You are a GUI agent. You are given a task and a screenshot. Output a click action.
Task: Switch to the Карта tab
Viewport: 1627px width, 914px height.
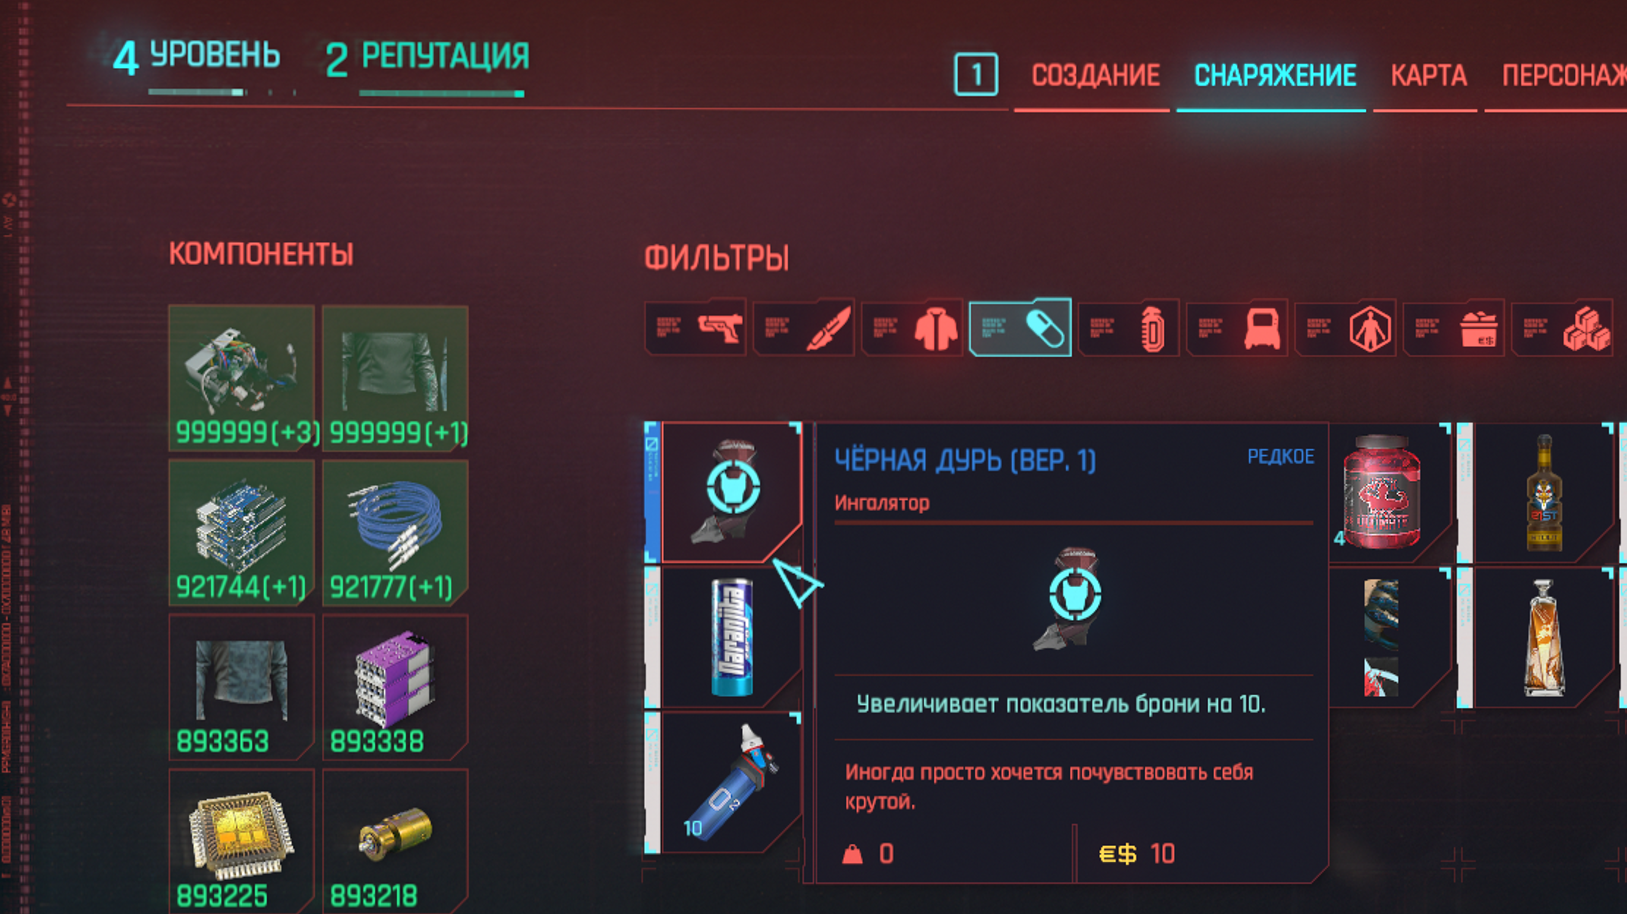click(x=1428, y=76)
